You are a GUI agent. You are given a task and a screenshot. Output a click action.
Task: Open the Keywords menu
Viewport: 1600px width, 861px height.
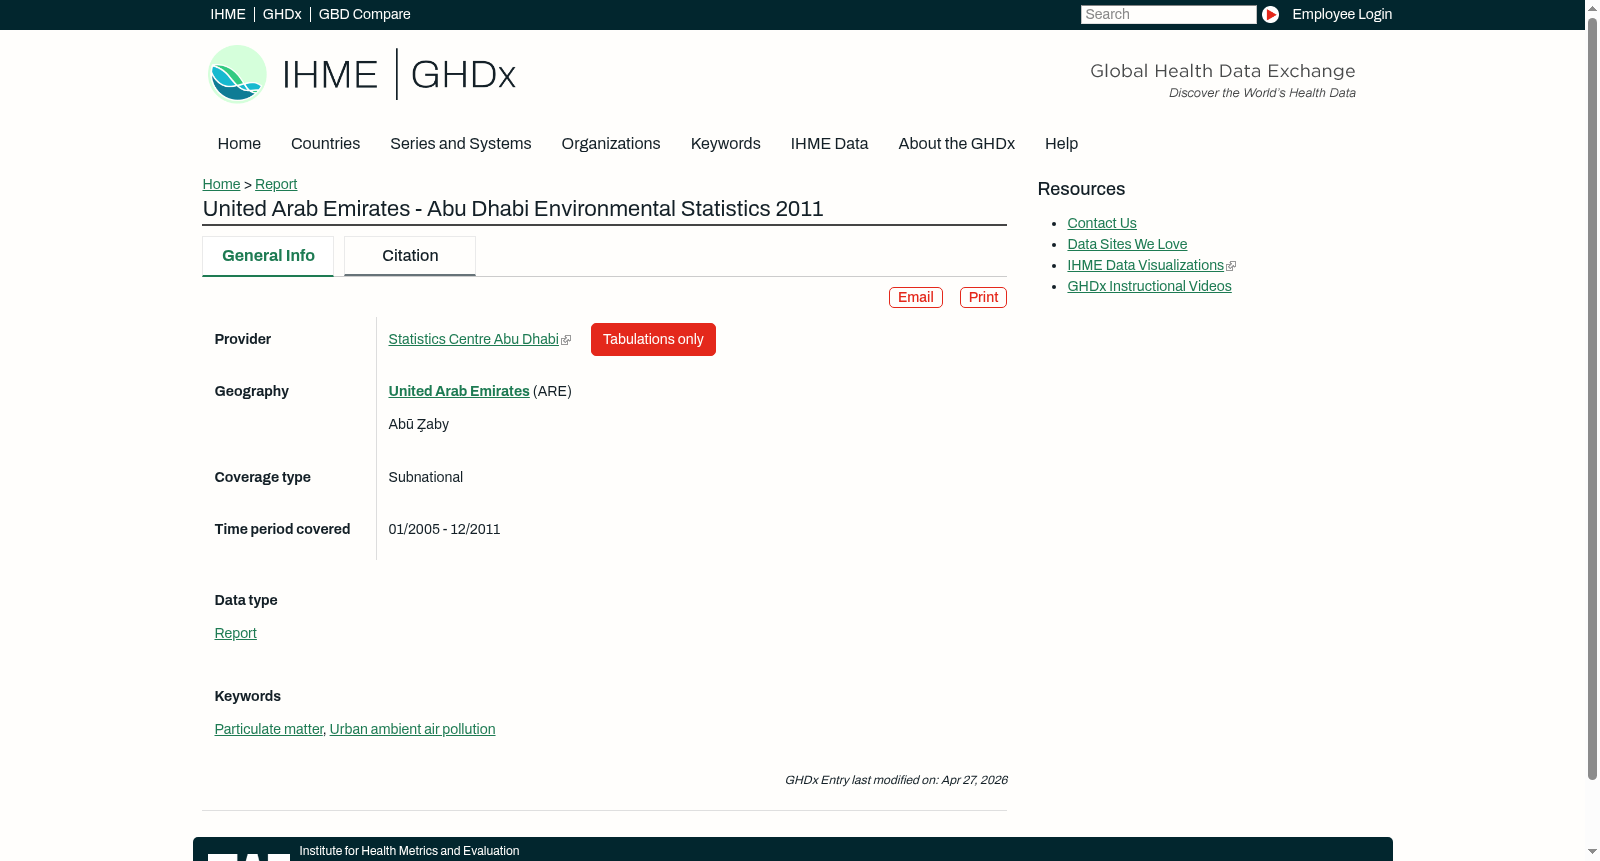[x=726, y=144]
